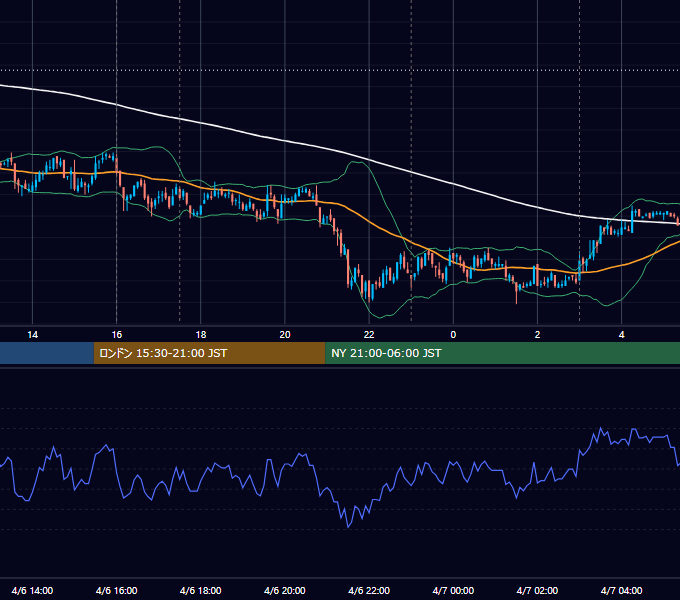
Task: Click the 4/6 14:00 date label
Action: 33,590
